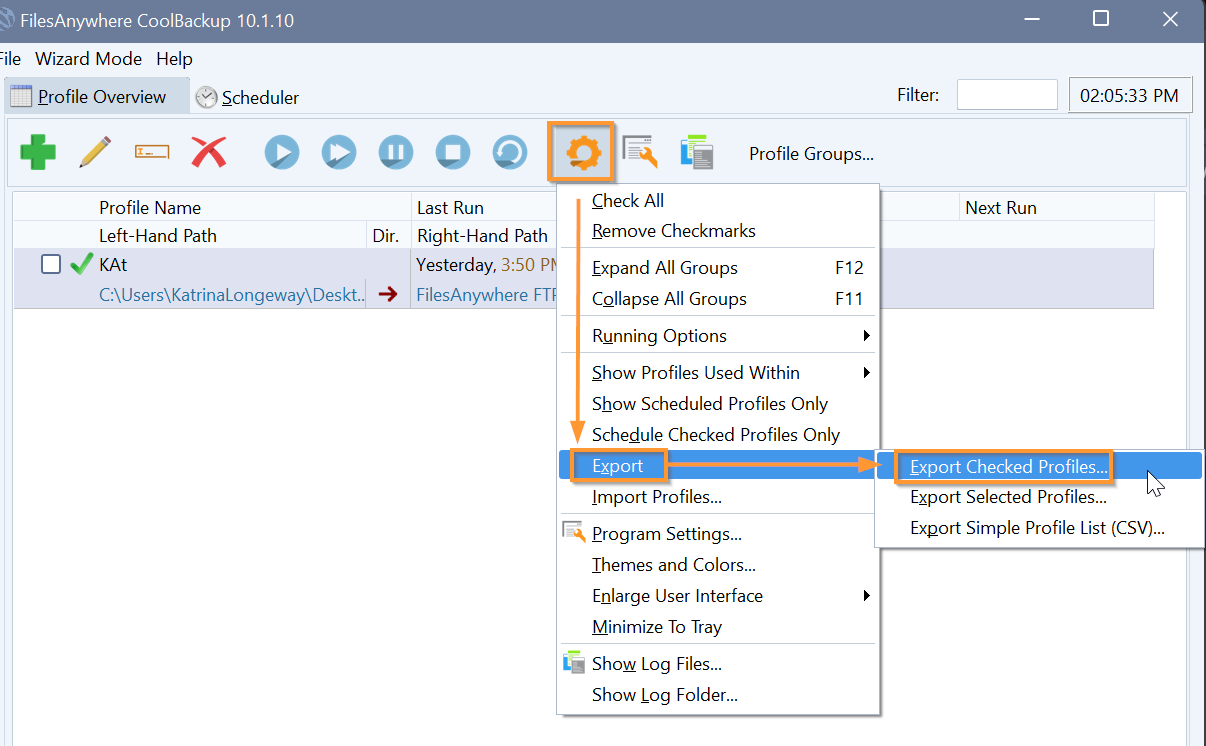Expand Show Profiles Used Within submenu
The image size is (1206, 746).
coord(717,373)
